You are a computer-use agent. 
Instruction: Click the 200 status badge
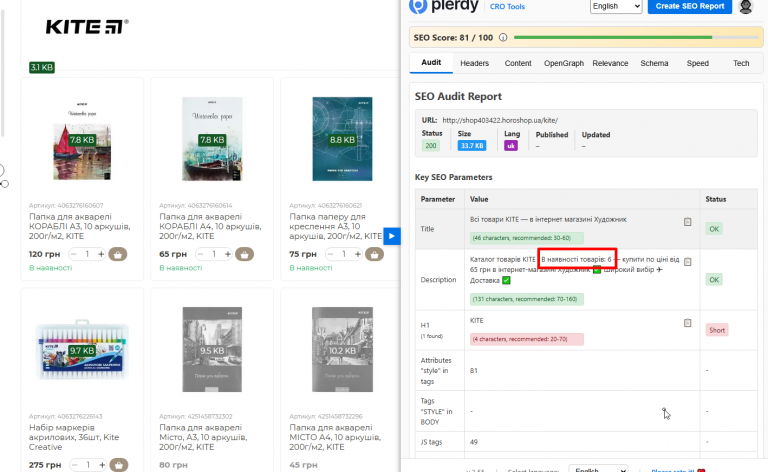431,145
